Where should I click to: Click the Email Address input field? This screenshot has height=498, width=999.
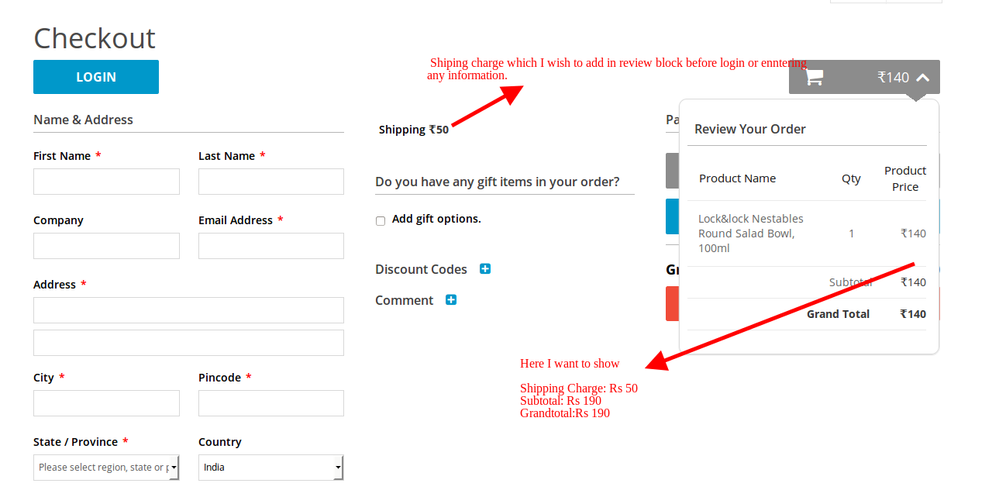270,246
